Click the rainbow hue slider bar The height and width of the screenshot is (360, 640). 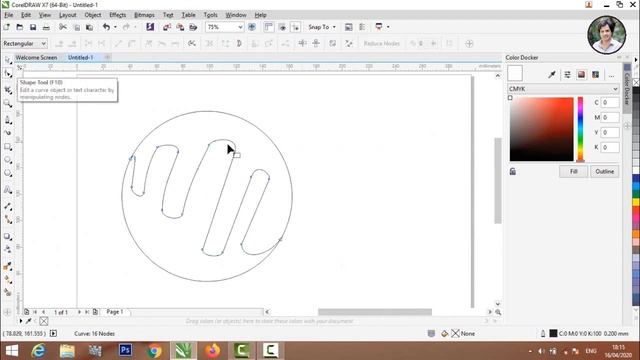[x=580, y=129]
